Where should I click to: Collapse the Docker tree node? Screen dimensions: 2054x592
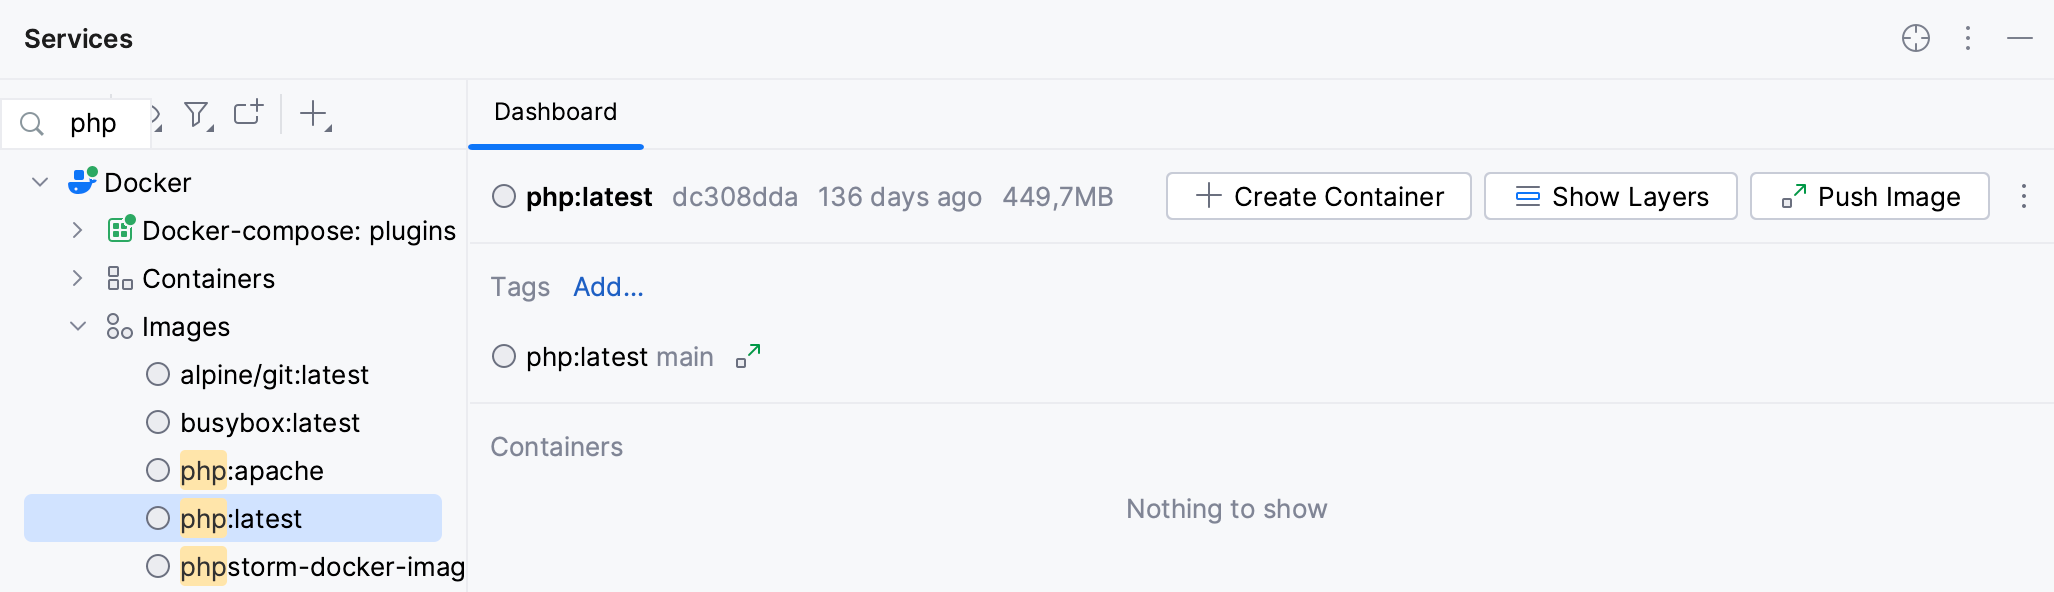coord(39,182)
